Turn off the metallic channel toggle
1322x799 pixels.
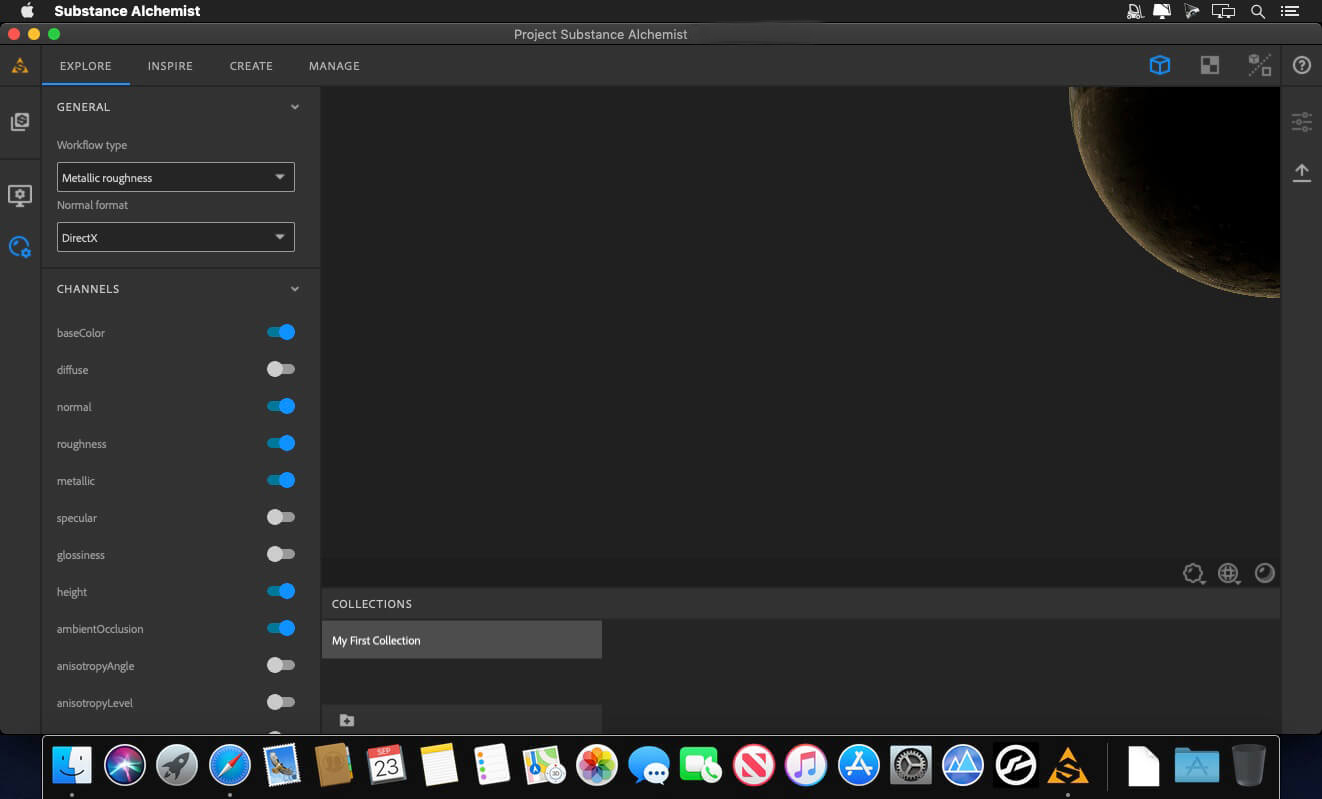click(x=281, y=480)
